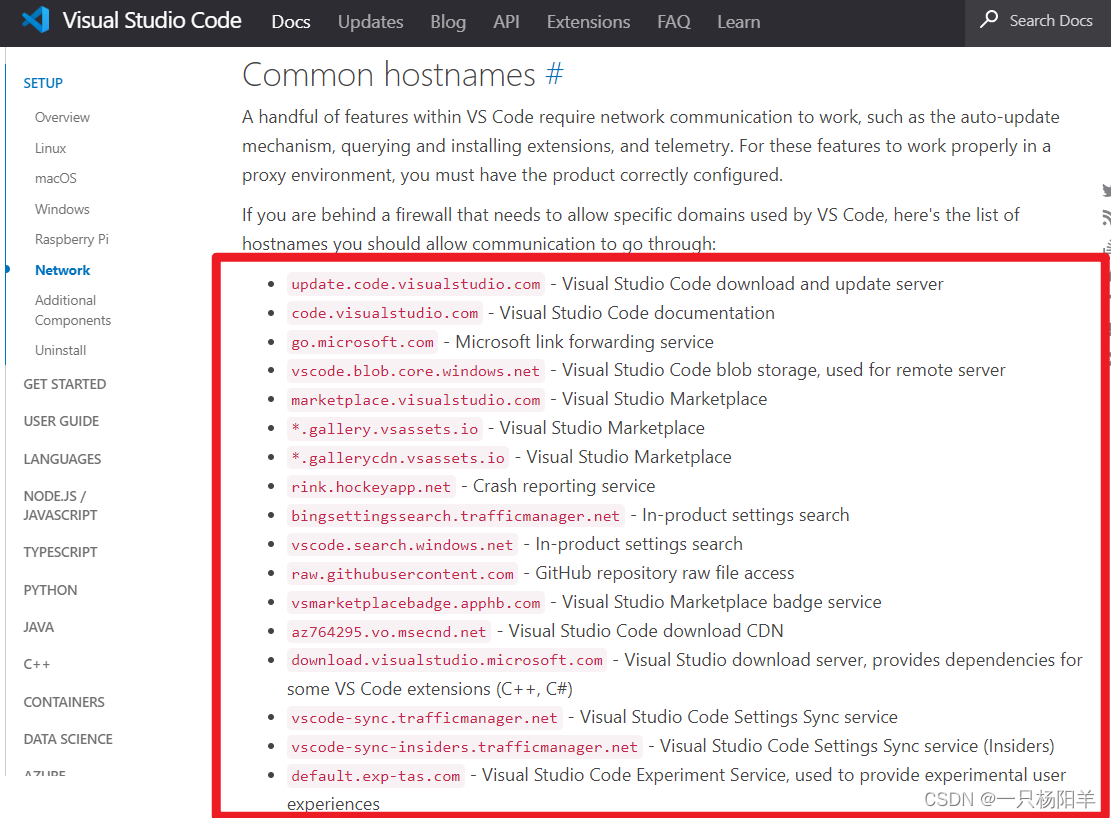The width and height of the screenshot is (1111, 818).
Task: Open the Docs menu item
Action: (x=291, y=22)
